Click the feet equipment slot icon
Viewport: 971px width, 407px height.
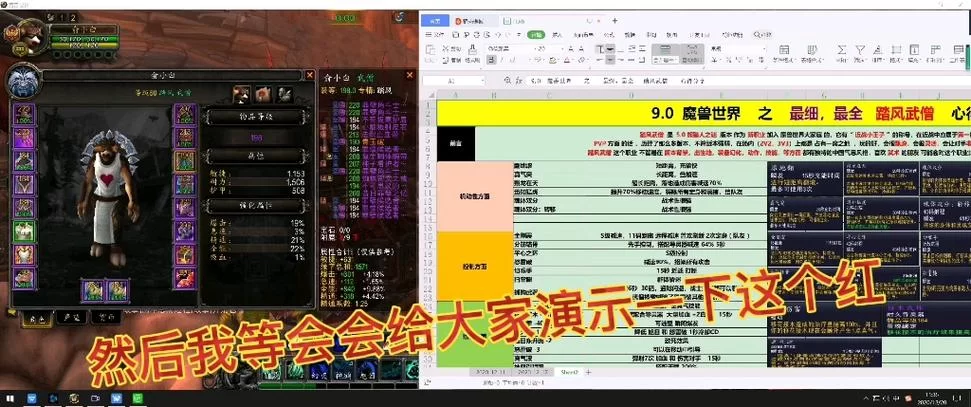pos(185,185)
